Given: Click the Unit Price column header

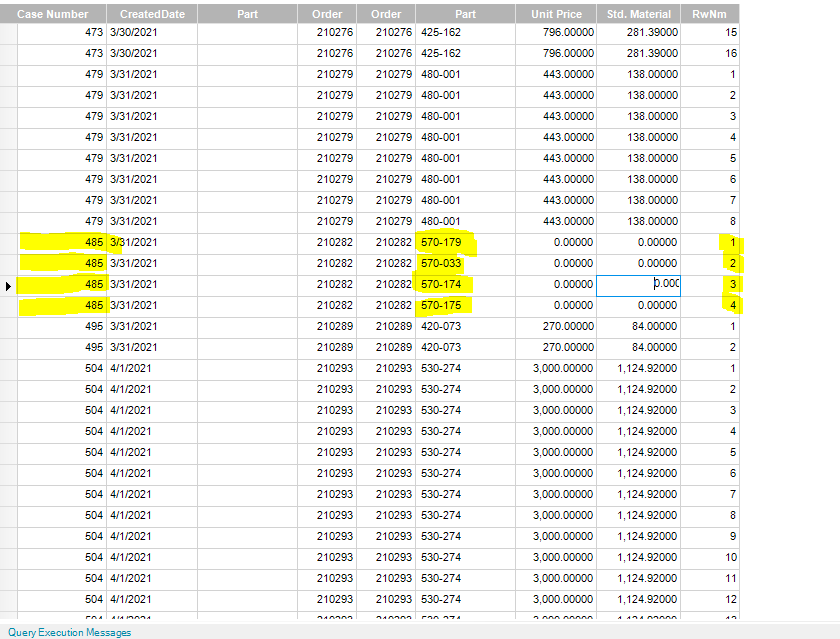Looking at the screenshot, I should [556, 14].
